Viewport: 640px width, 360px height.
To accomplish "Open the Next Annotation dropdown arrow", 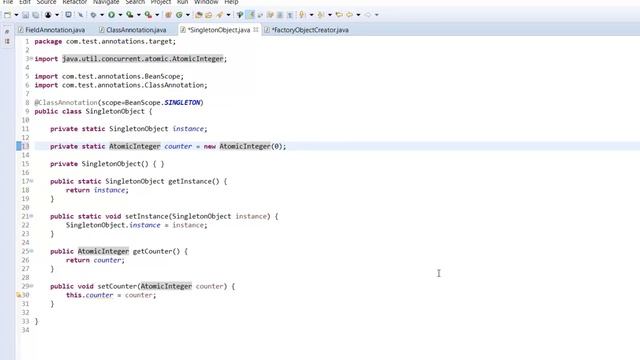I will [311, 15].
